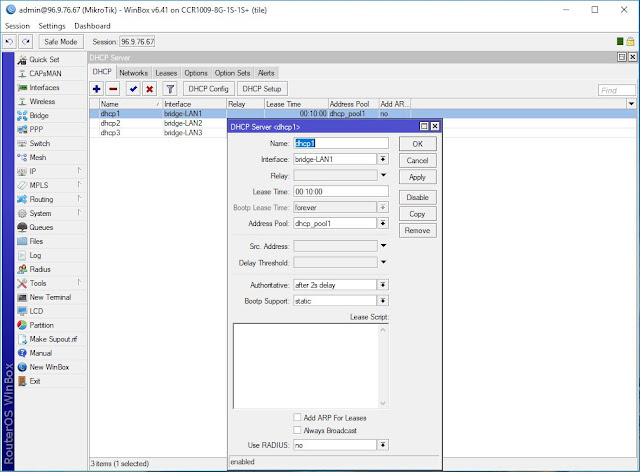Viewport: 640px width, 472px height.
Task: Click Disable button in dhcp1 dialog
Action: [418, 197]
